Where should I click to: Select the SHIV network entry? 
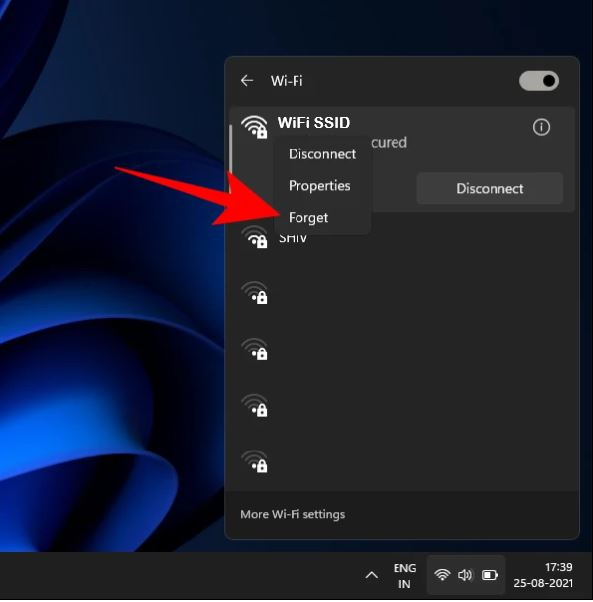point(402,238)
